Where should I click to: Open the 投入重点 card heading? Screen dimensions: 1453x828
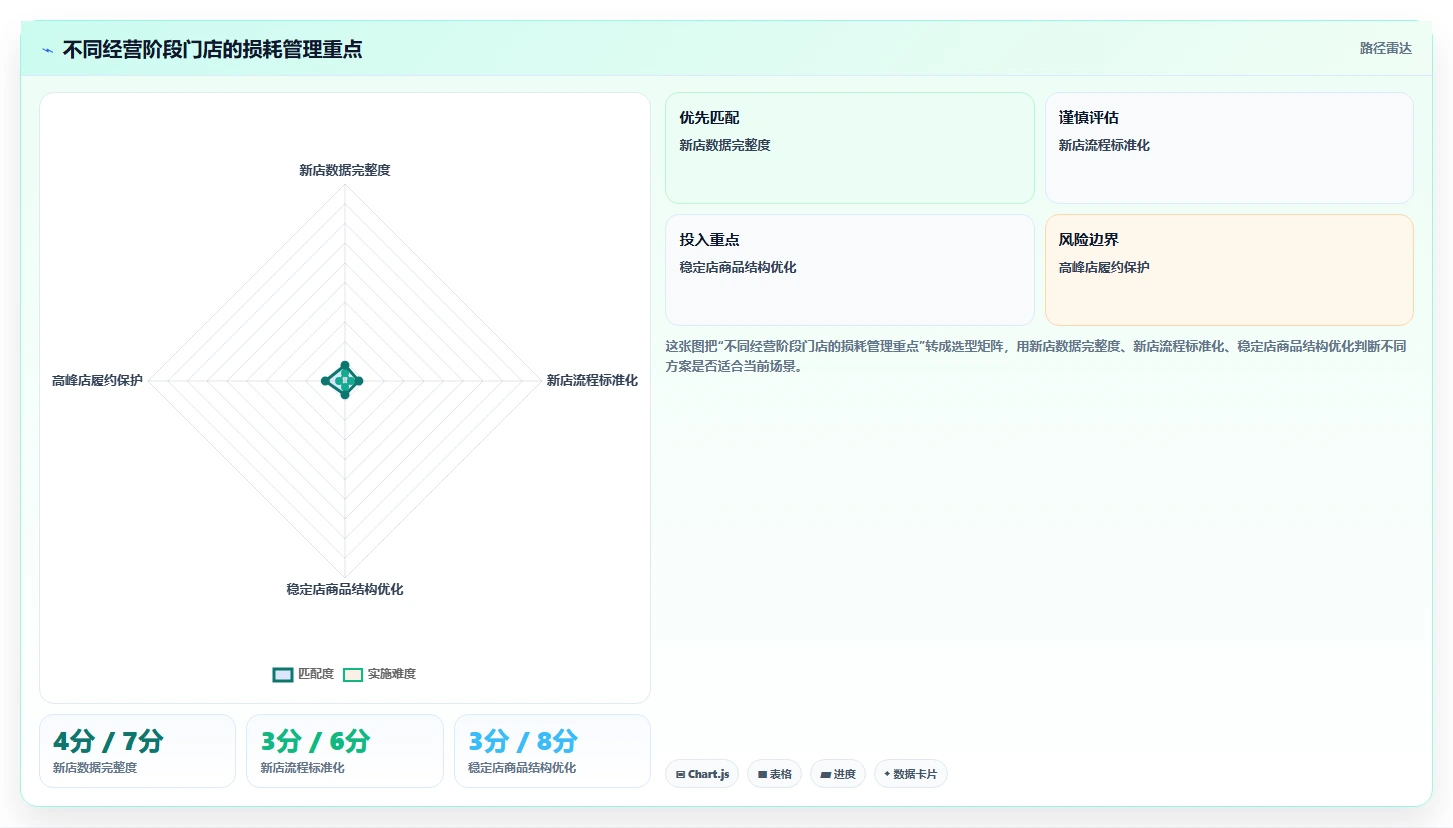click(x=709, y=240)
